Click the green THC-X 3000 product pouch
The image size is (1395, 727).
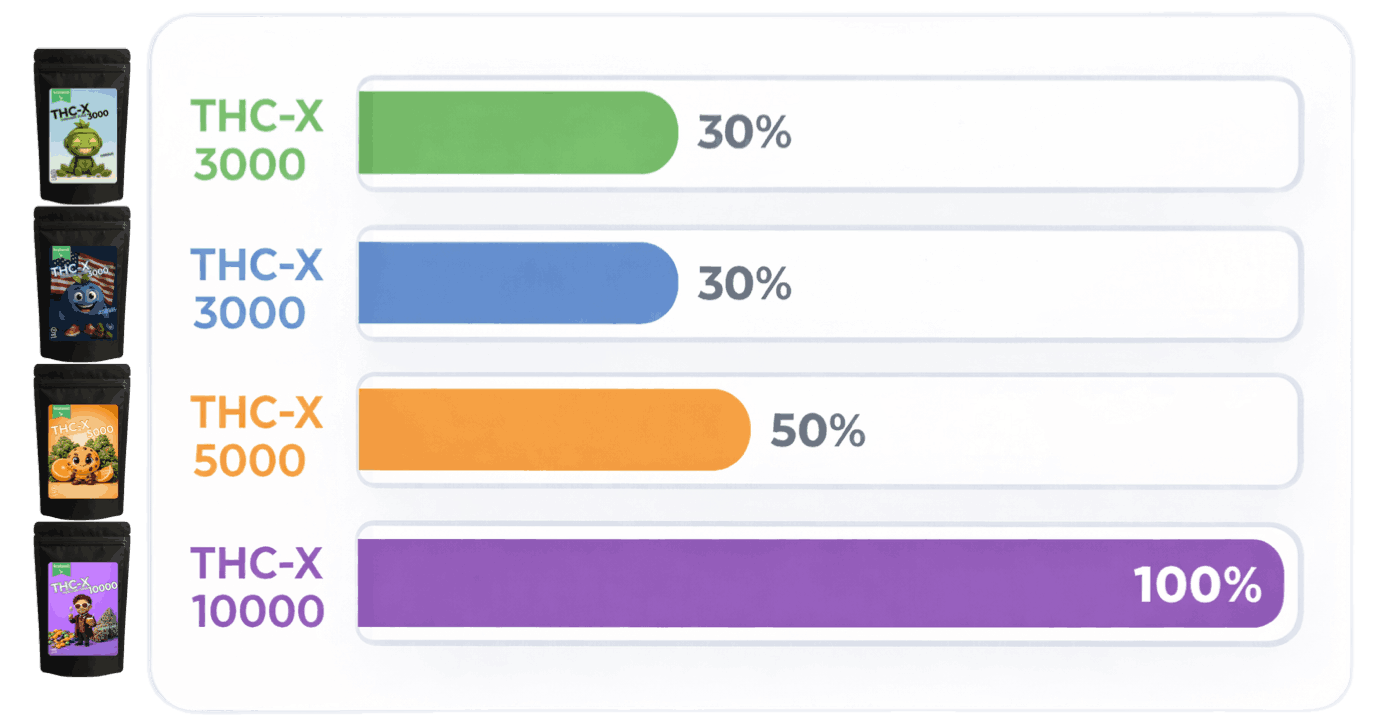(82, 126)
